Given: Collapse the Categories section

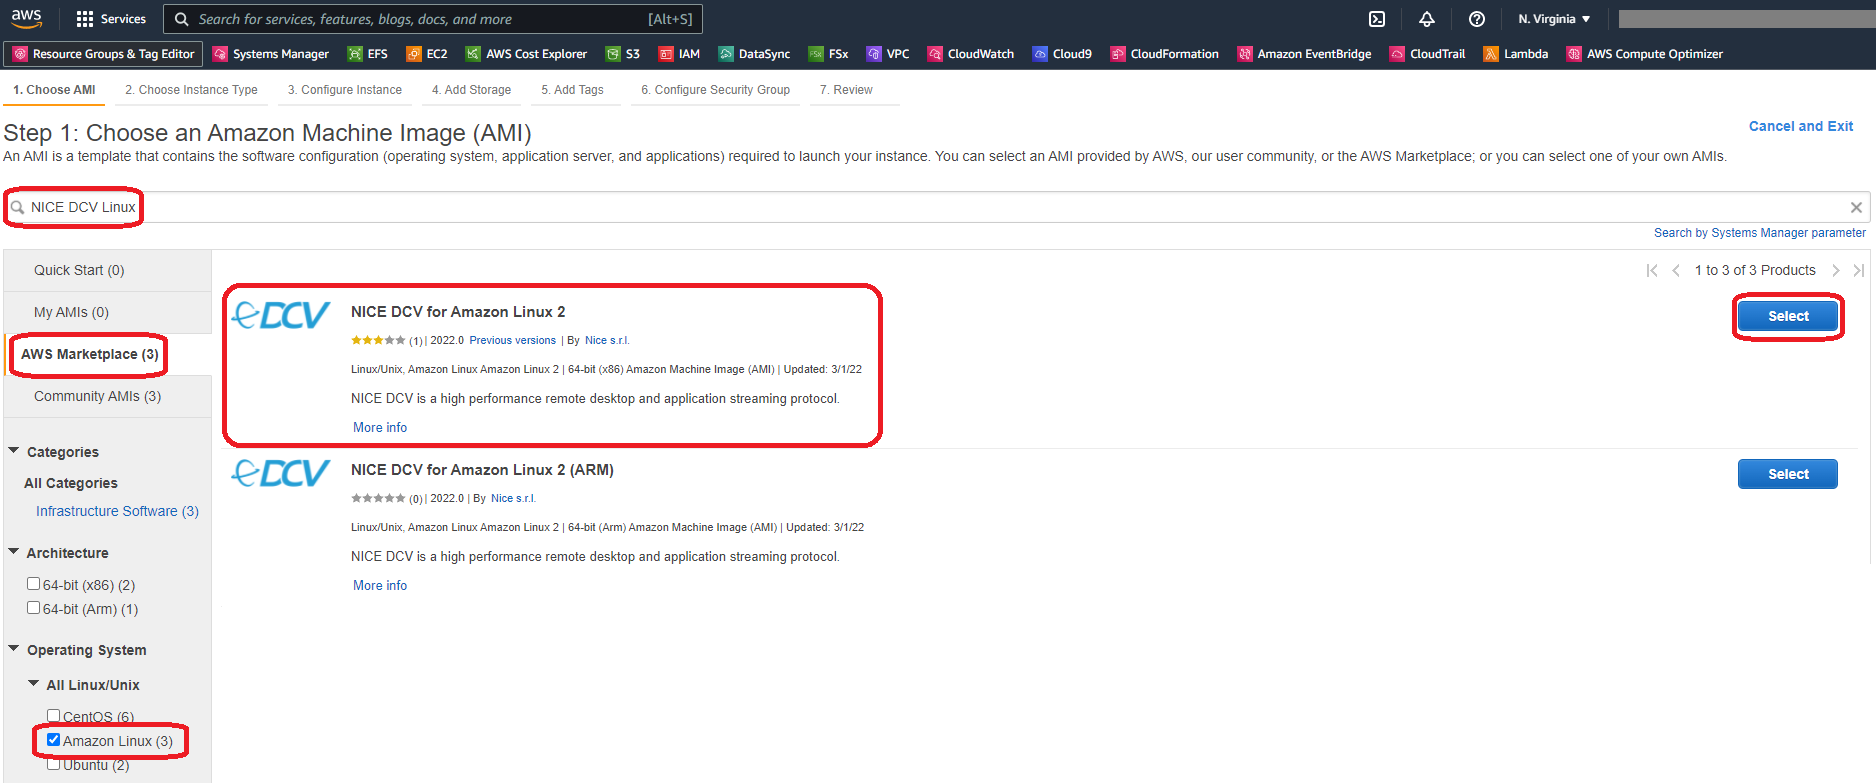Looking at the screenshot, I should (x=14, y=451).
